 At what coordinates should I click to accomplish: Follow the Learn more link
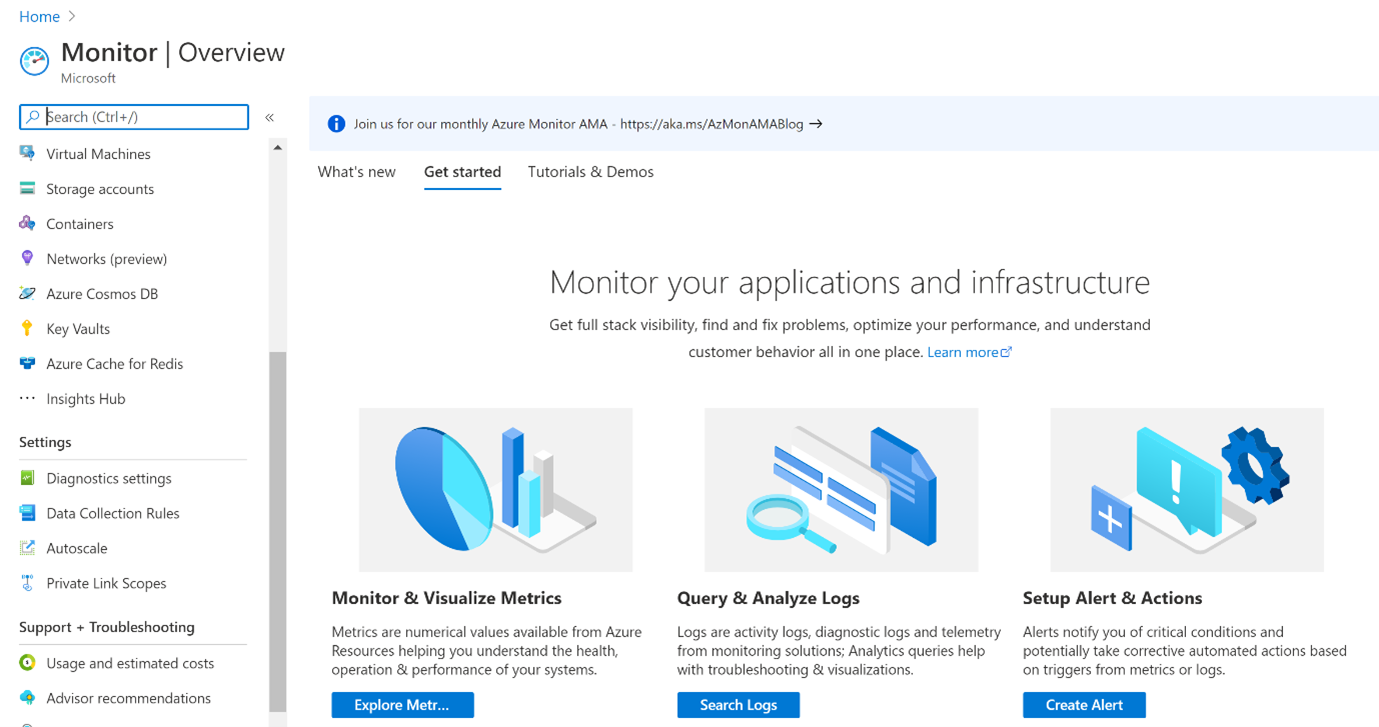(963, 352)
